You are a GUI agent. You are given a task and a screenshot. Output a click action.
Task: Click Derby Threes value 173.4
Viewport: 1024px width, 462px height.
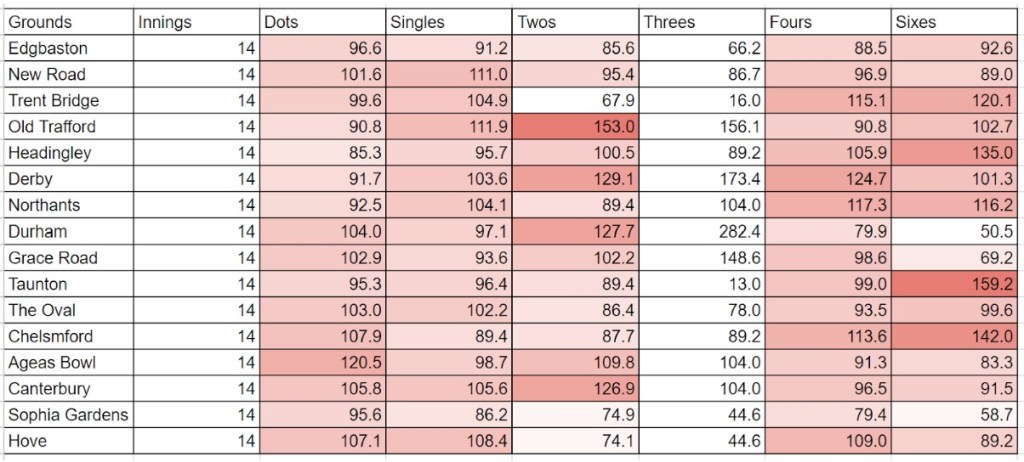click(x=701, y=179)
